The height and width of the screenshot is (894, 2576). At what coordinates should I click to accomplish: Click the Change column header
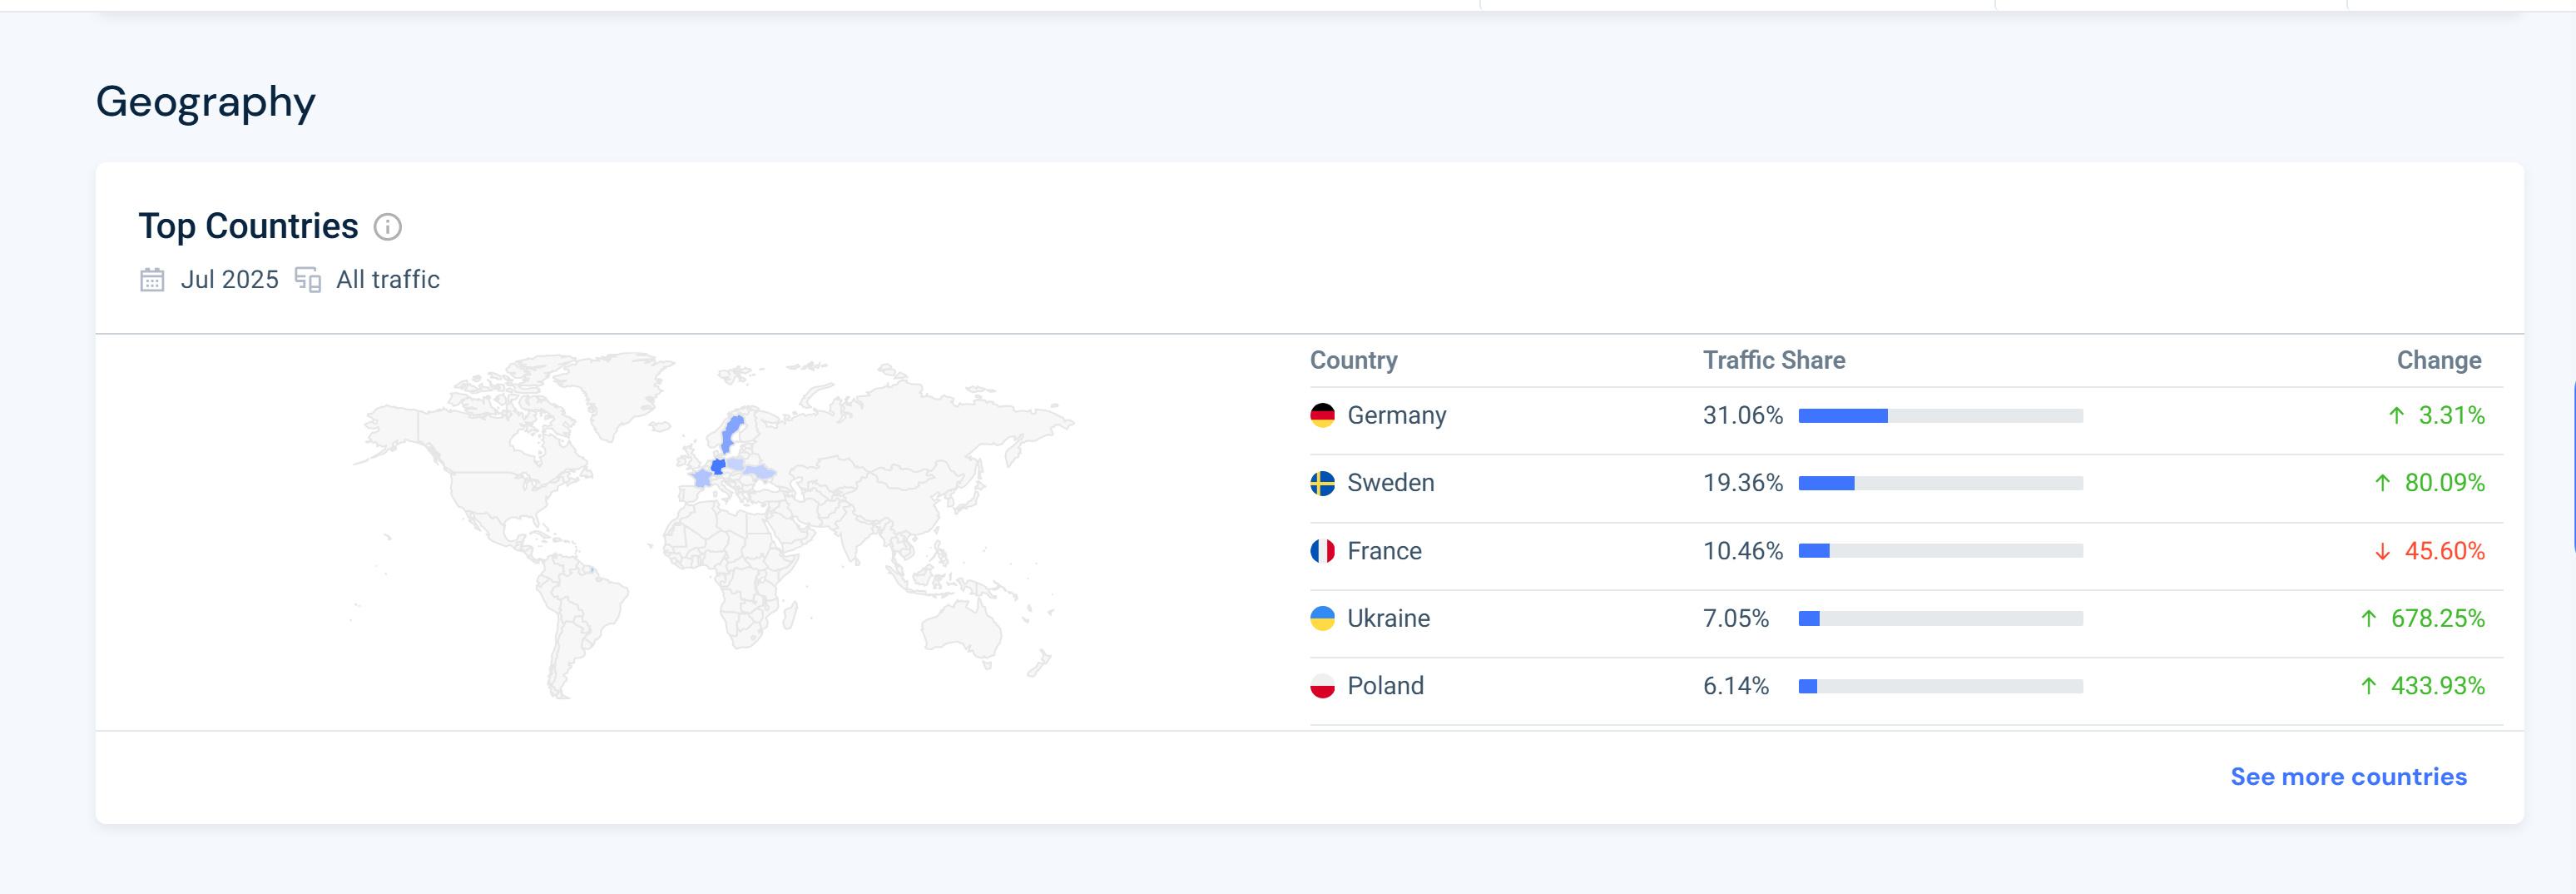point(2438,360)
